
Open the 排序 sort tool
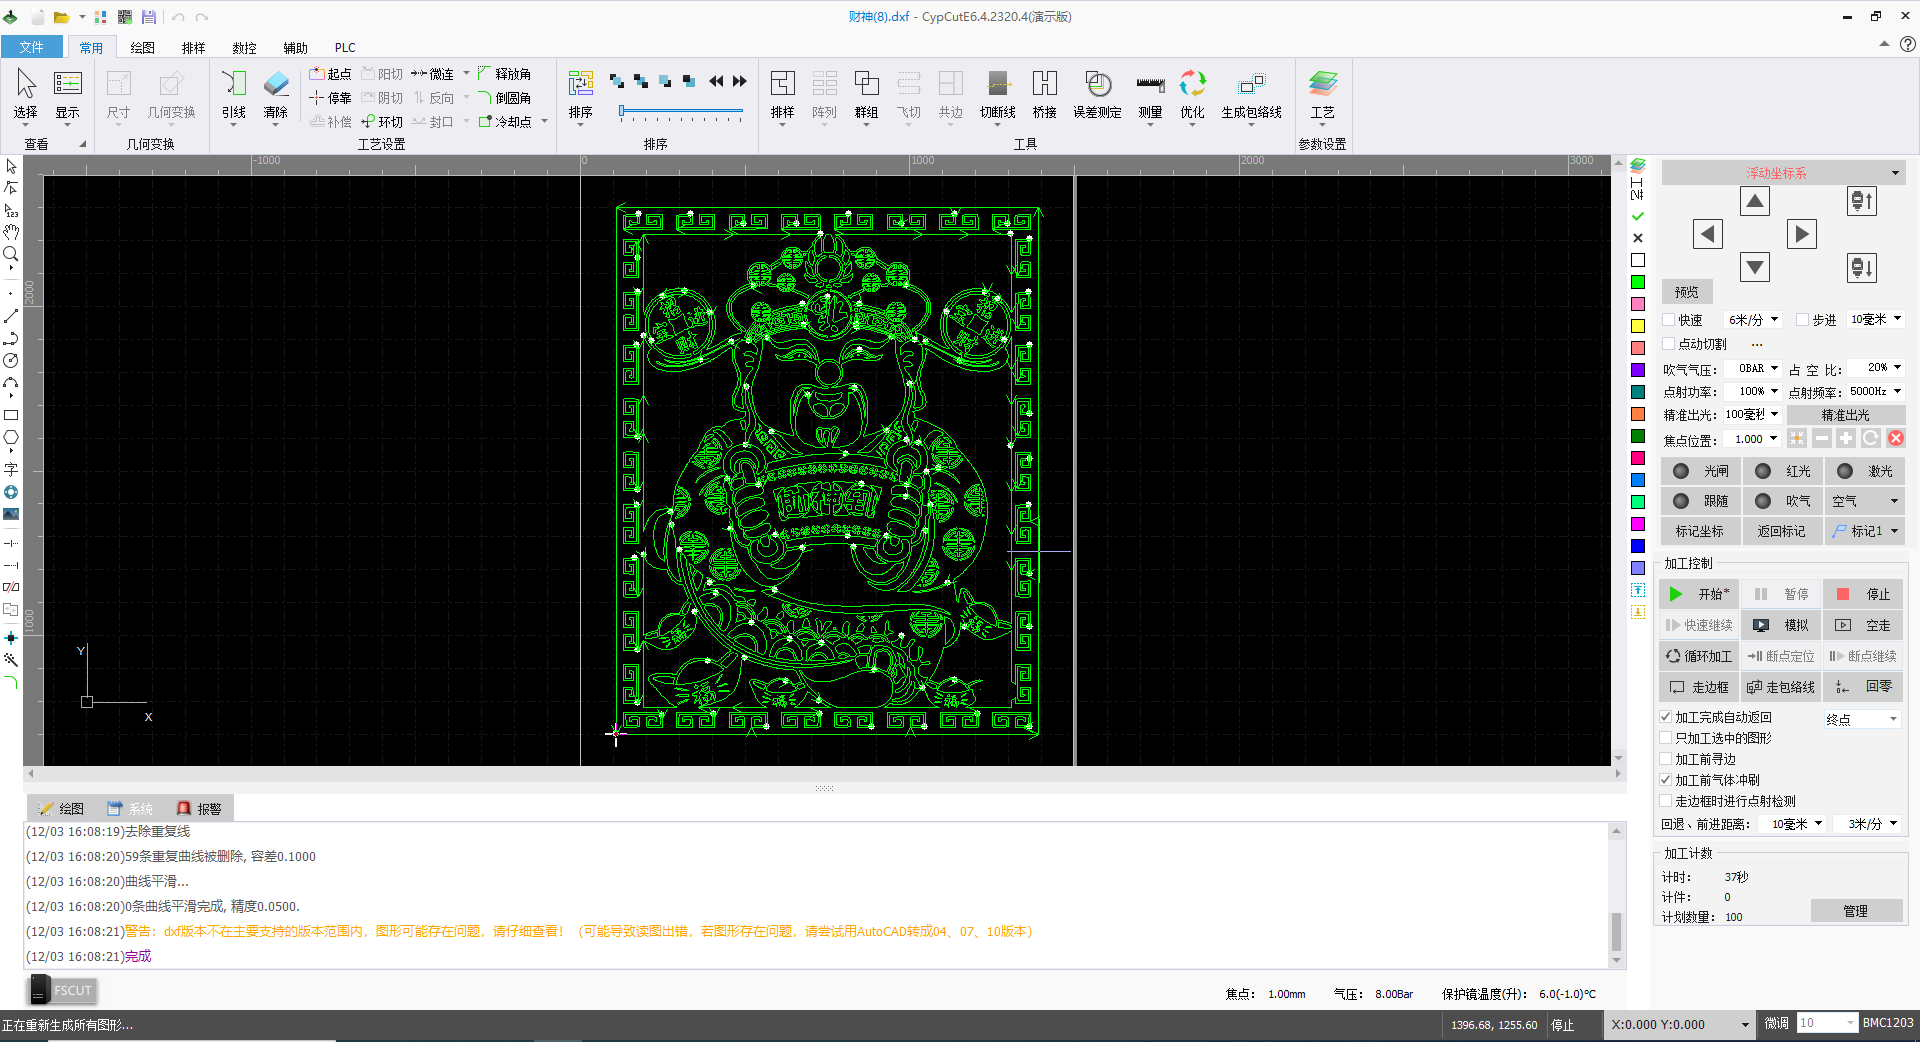coord(581,94)
